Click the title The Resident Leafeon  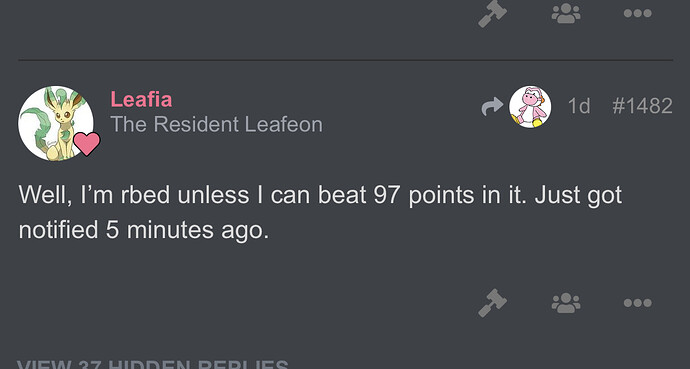[x=217, y=124]
